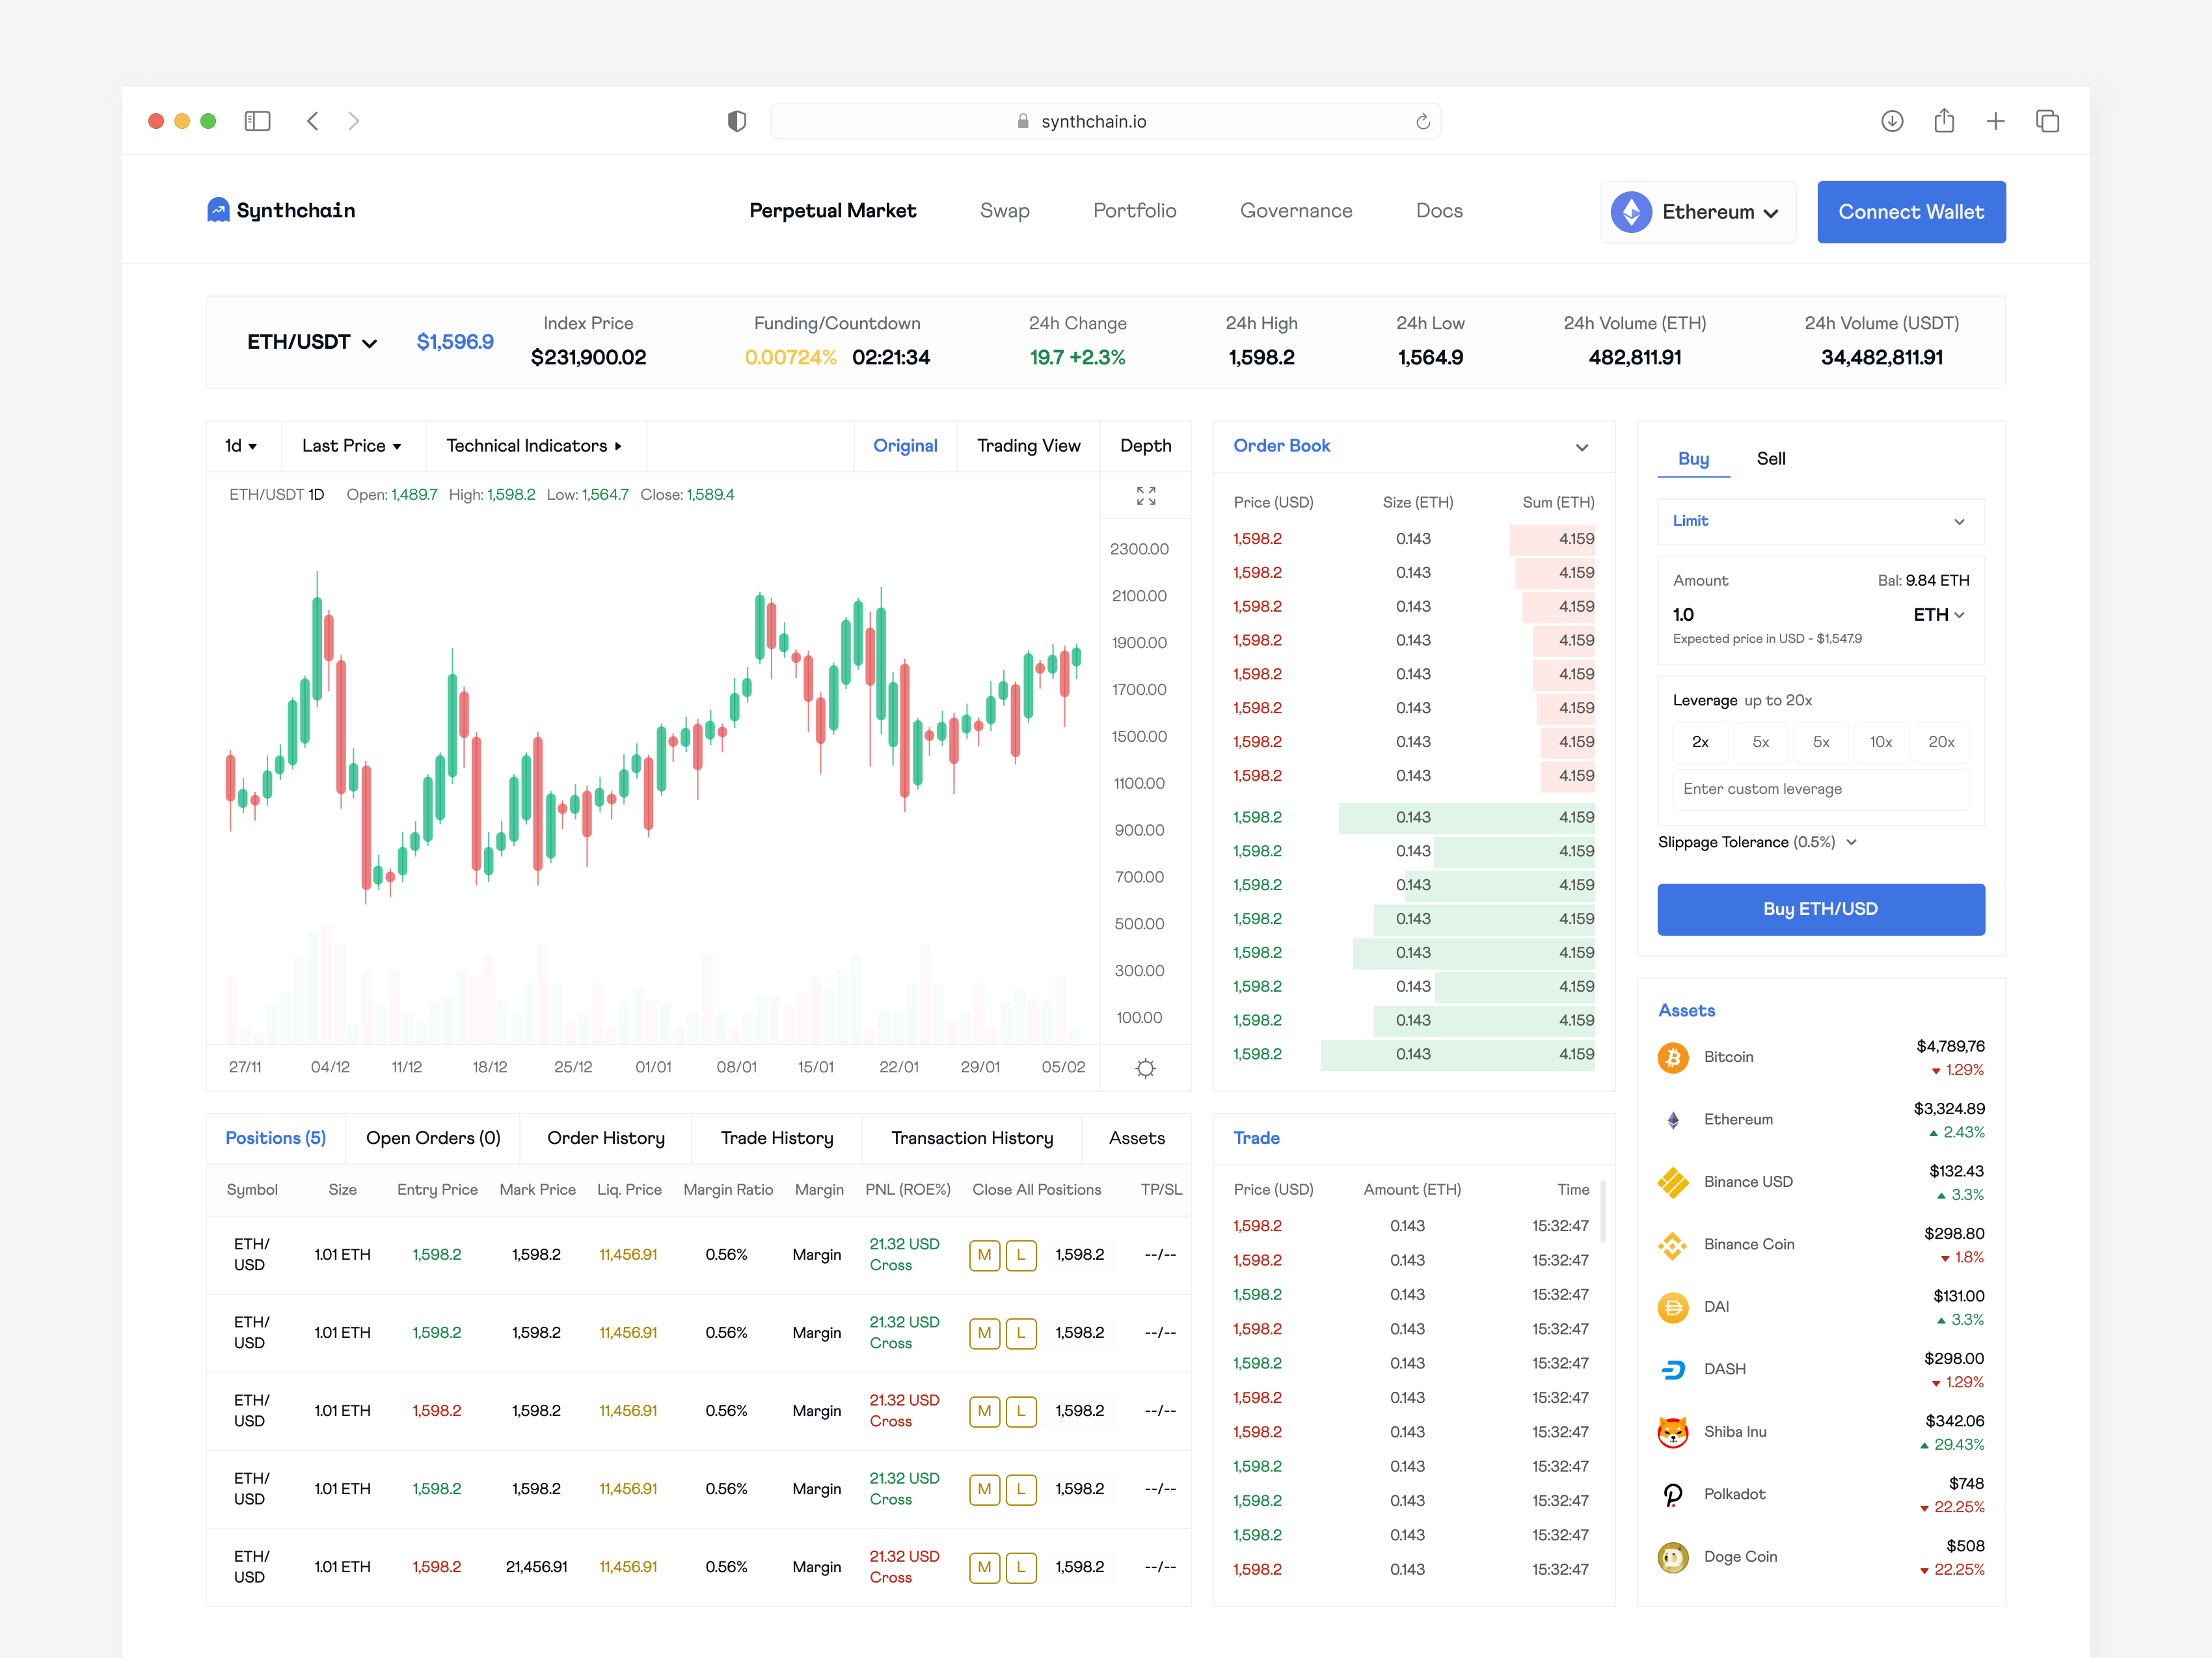Select 20x leverage

pyautogui.click(x=1942, y=742)
